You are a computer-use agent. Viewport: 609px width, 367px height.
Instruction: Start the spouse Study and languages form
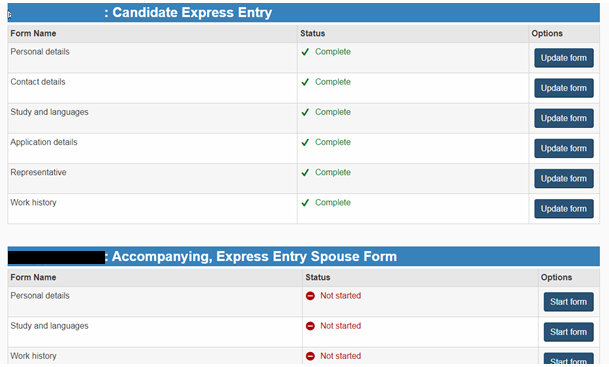click(568, 332)
